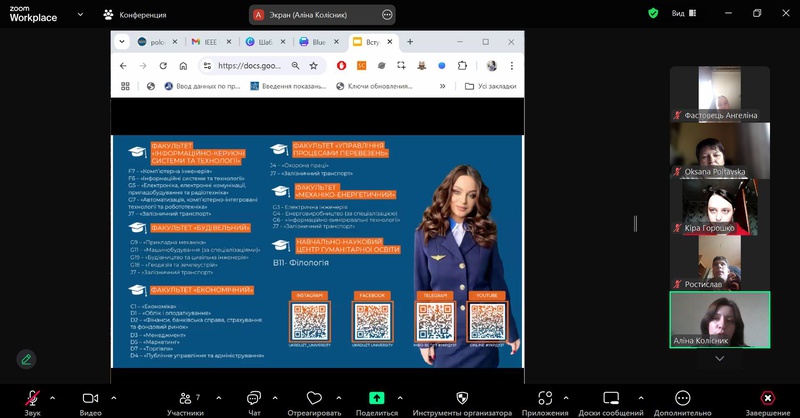Click the browser forward arrow
The image size is (800, 418).
(x=143, y=66)
